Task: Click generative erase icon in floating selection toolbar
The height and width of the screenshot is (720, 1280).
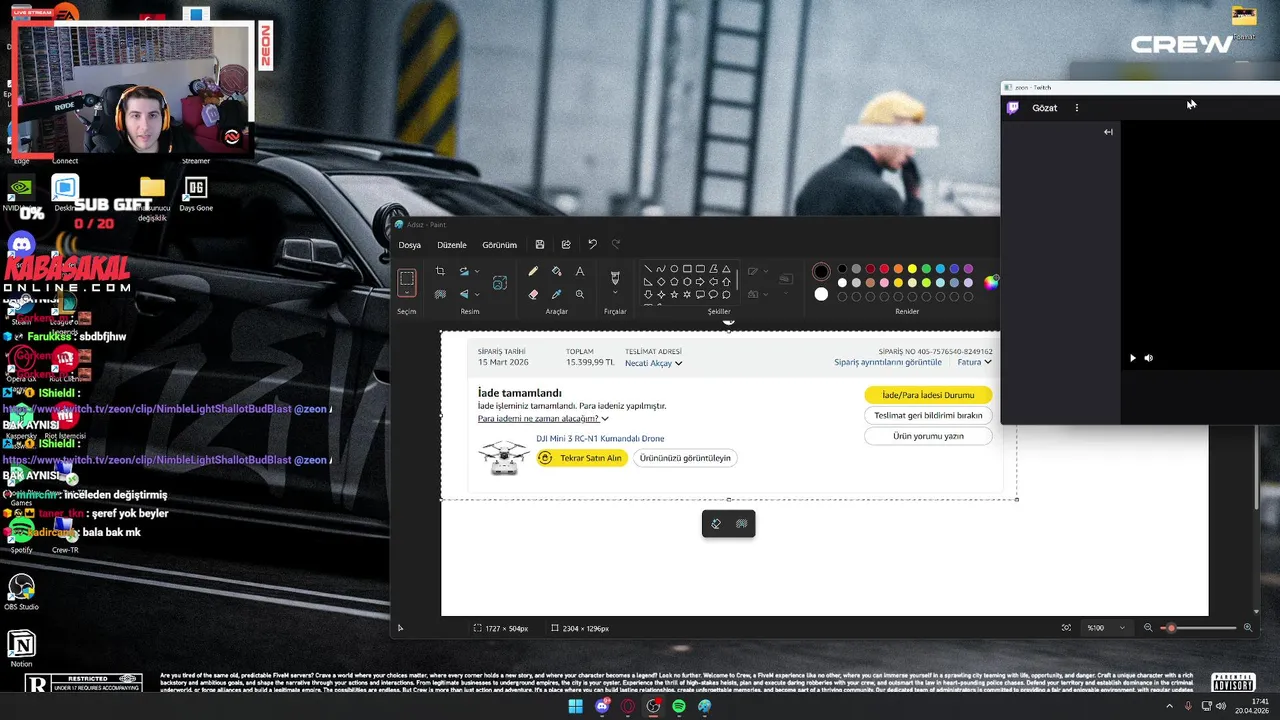Action: point(716,524)
